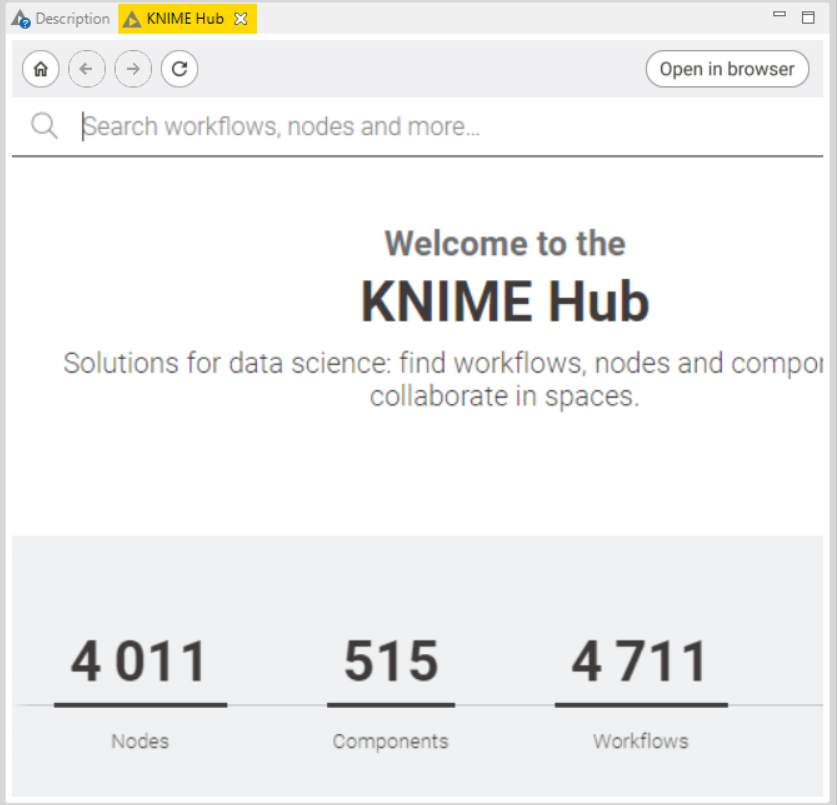Minimize the view panel
Viewport: 837px width, 805px height.
[x=779, y=14]
